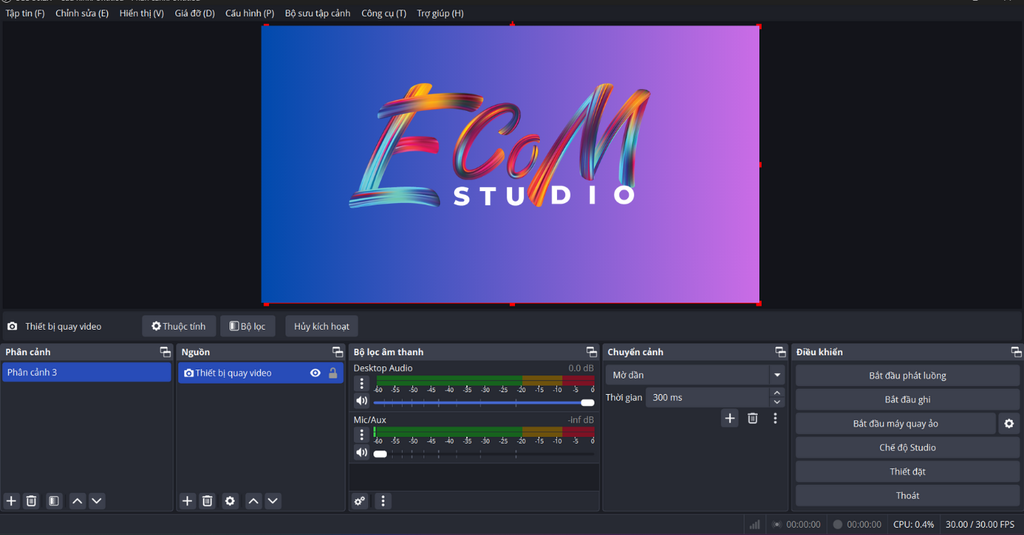Screen dimensions: 1024x535
Task: Click the network signal status icon
Action: tap(755, 525)
